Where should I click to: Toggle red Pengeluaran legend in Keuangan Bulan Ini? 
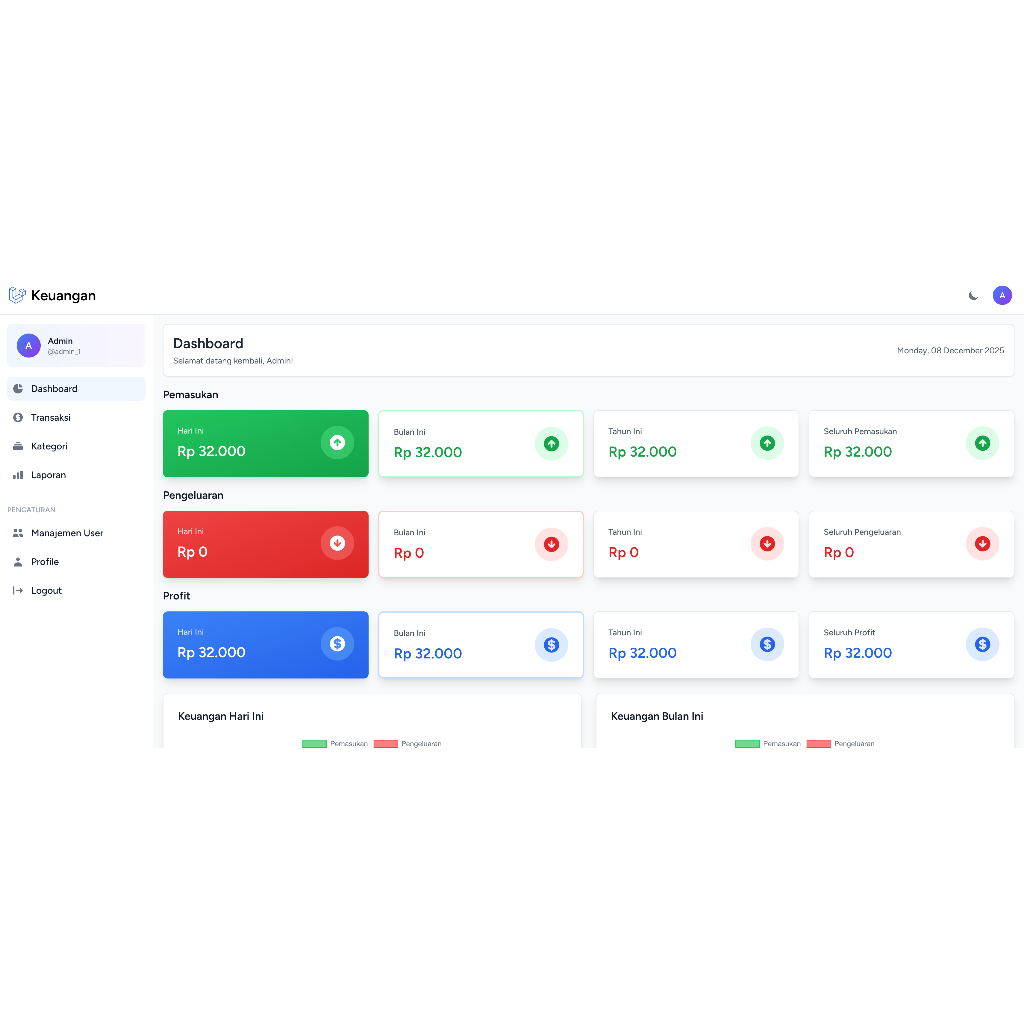[840, 744]
